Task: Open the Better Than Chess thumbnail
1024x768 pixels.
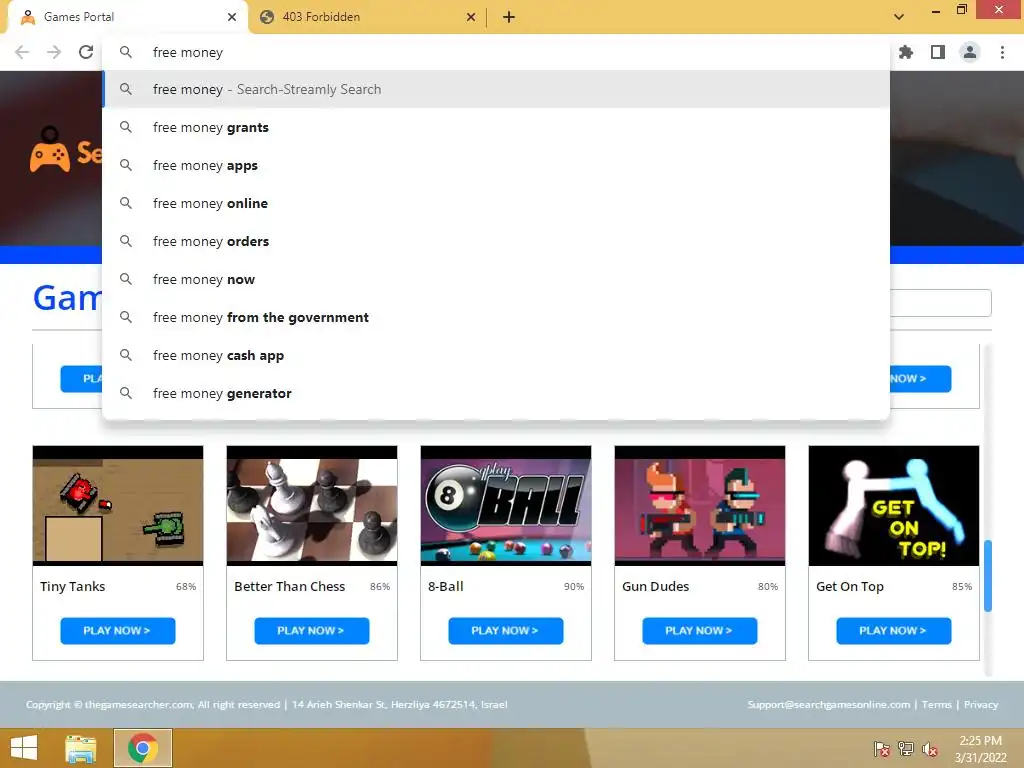Action: pos(312,505)
